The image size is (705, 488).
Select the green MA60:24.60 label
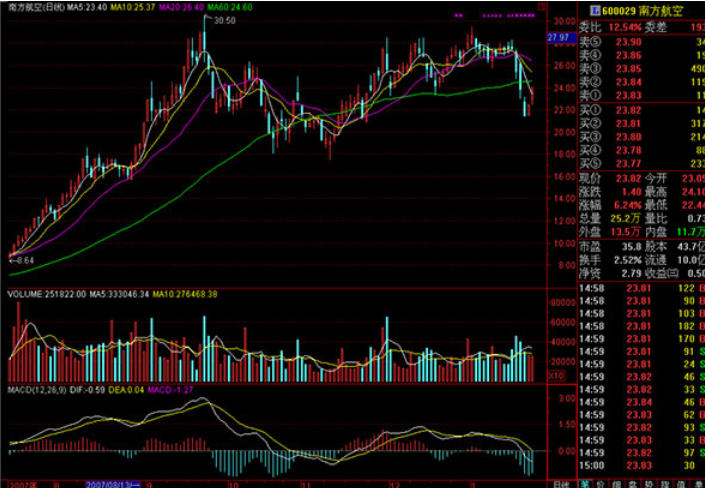click(x=231, y=7)
